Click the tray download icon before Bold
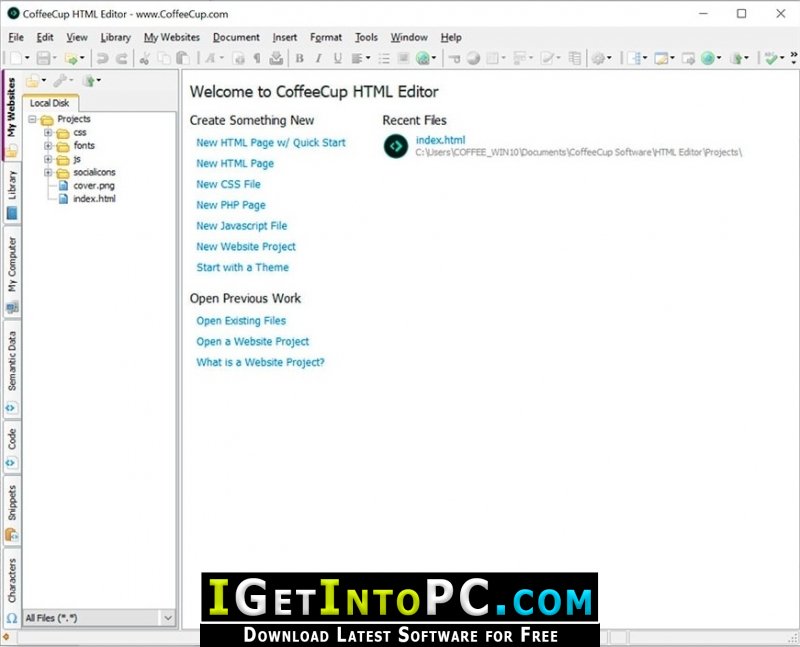Screen dimensions: 800x647 pyautogui.click(x=276, y=58)
